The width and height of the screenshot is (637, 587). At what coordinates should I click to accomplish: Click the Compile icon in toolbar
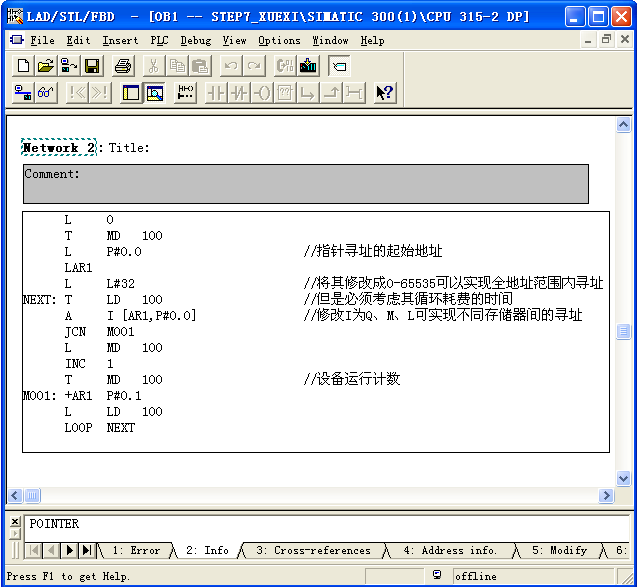point(285,66)
